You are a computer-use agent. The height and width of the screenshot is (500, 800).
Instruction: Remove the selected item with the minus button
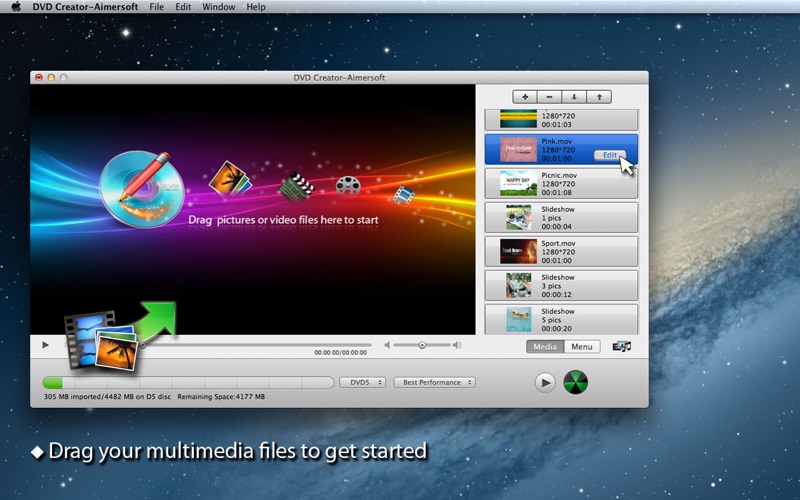(549, 96)
